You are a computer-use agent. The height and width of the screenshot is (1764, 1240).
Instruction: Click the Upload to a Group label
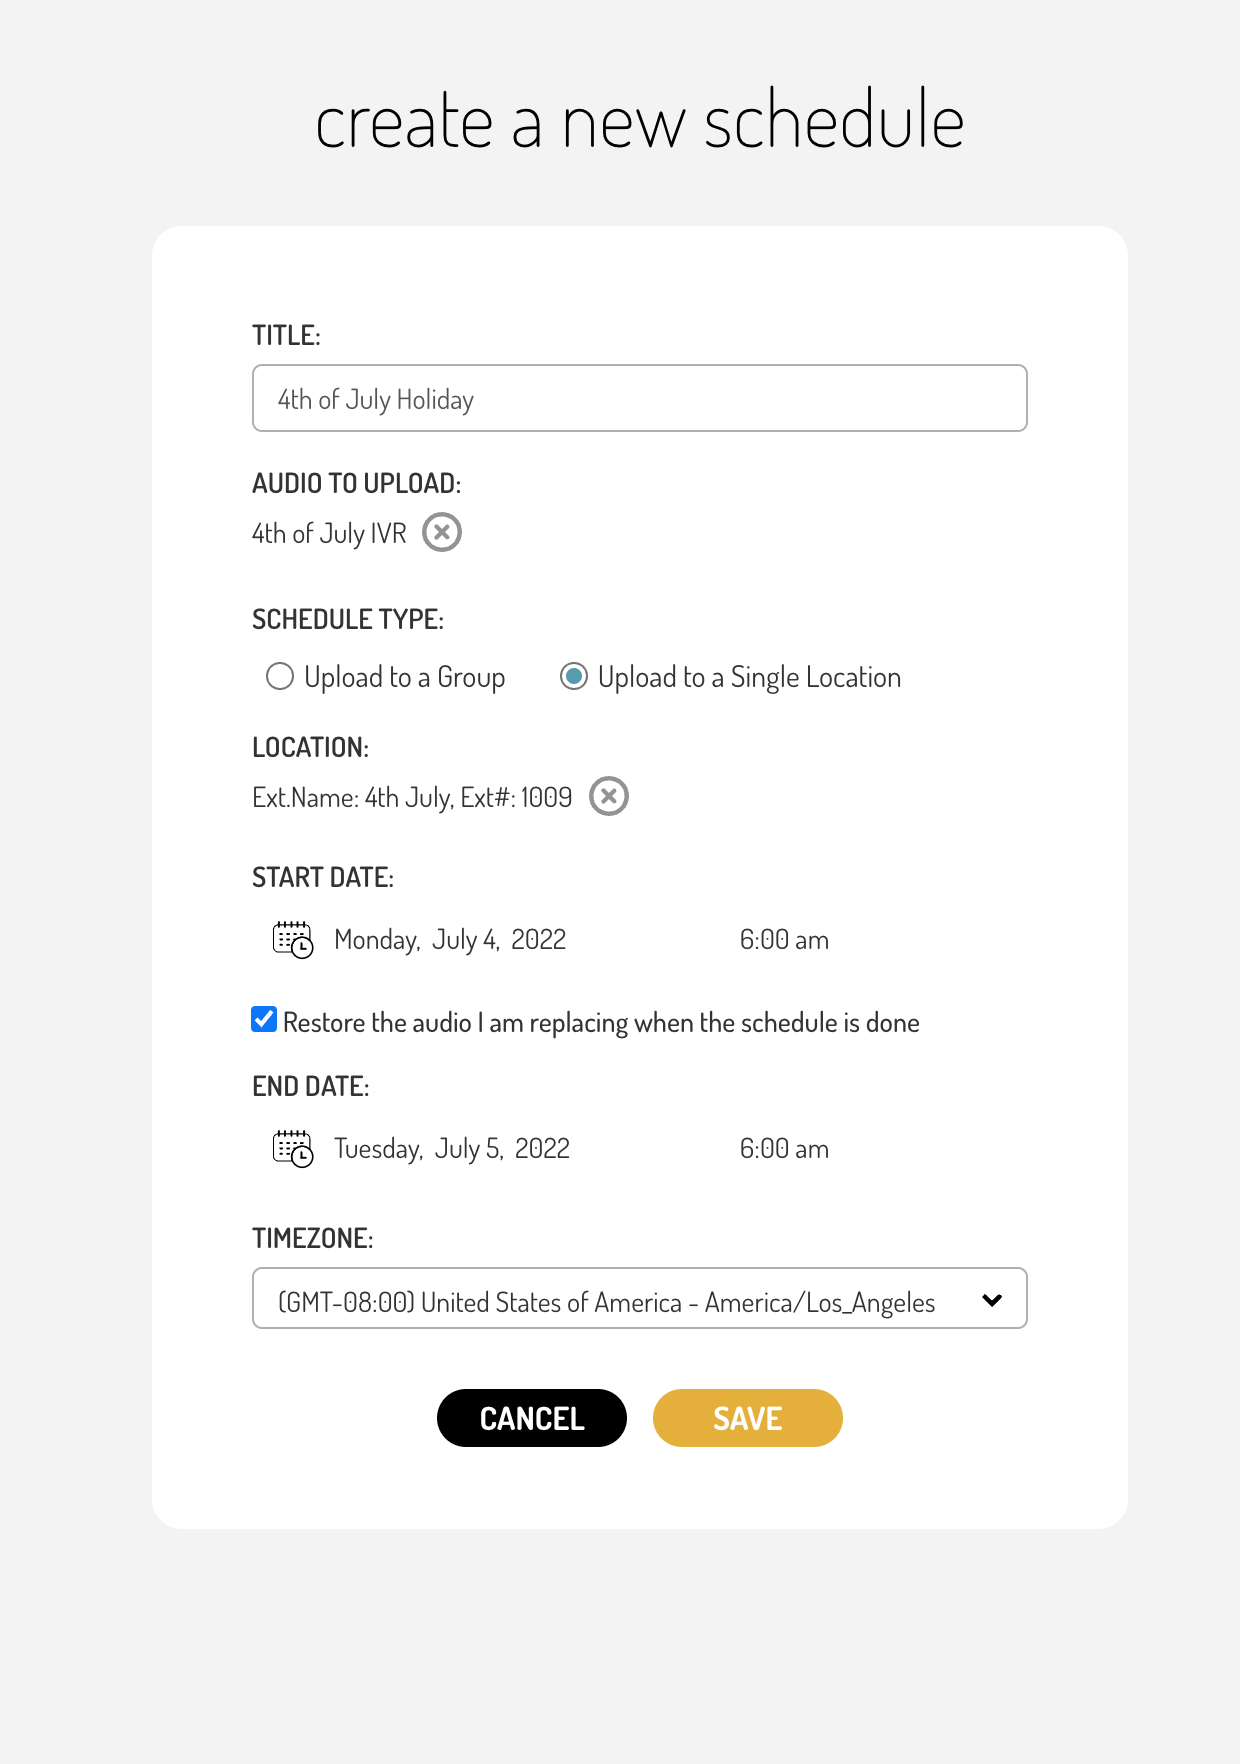pos(405,678)
